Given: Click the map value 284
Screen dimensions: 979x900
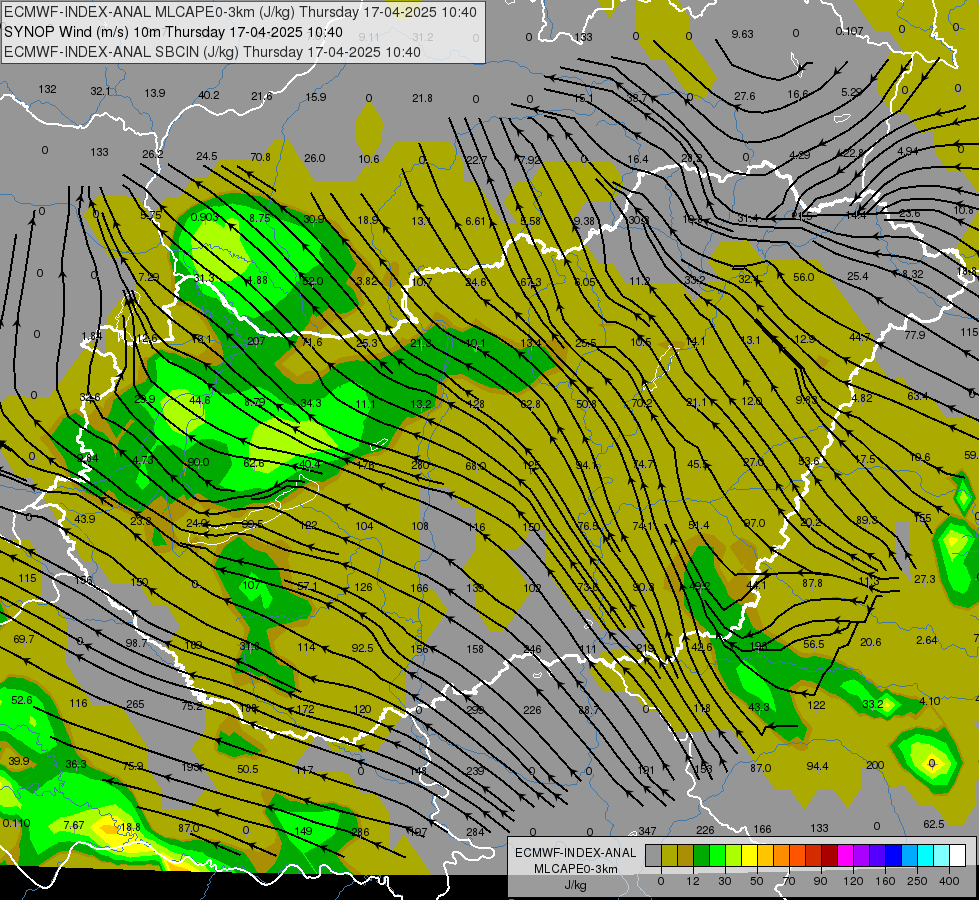Looking at the screenshot, I should [475, 831].
